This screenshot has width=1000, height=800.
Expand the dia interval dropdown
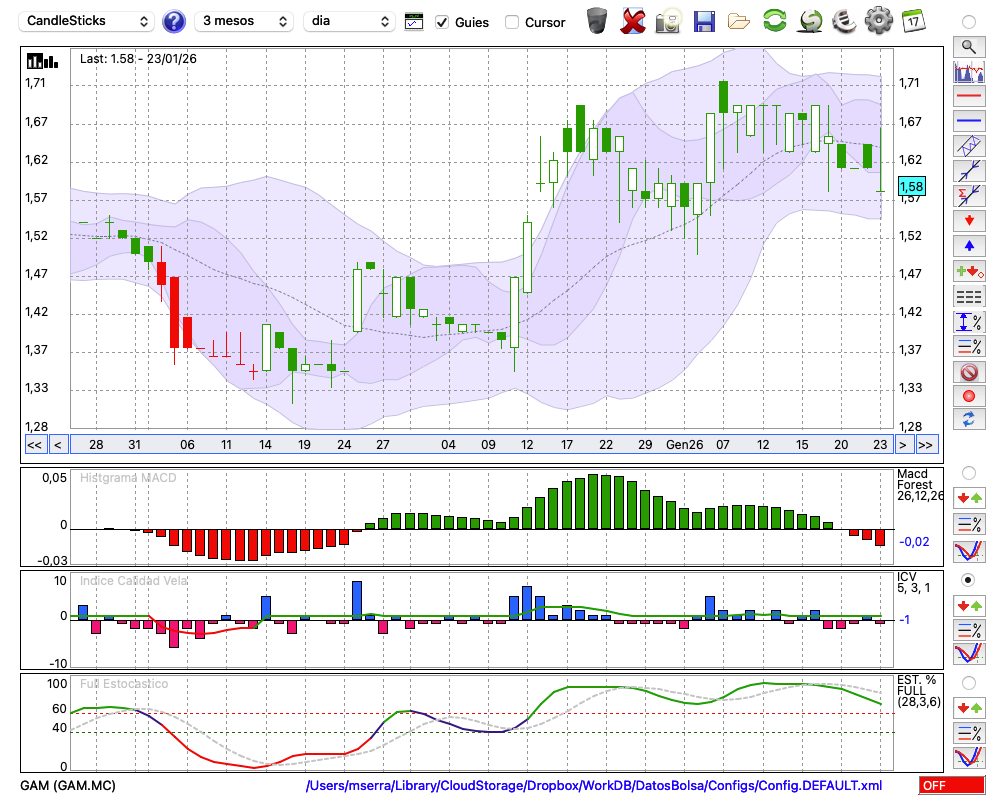(349, 21)
